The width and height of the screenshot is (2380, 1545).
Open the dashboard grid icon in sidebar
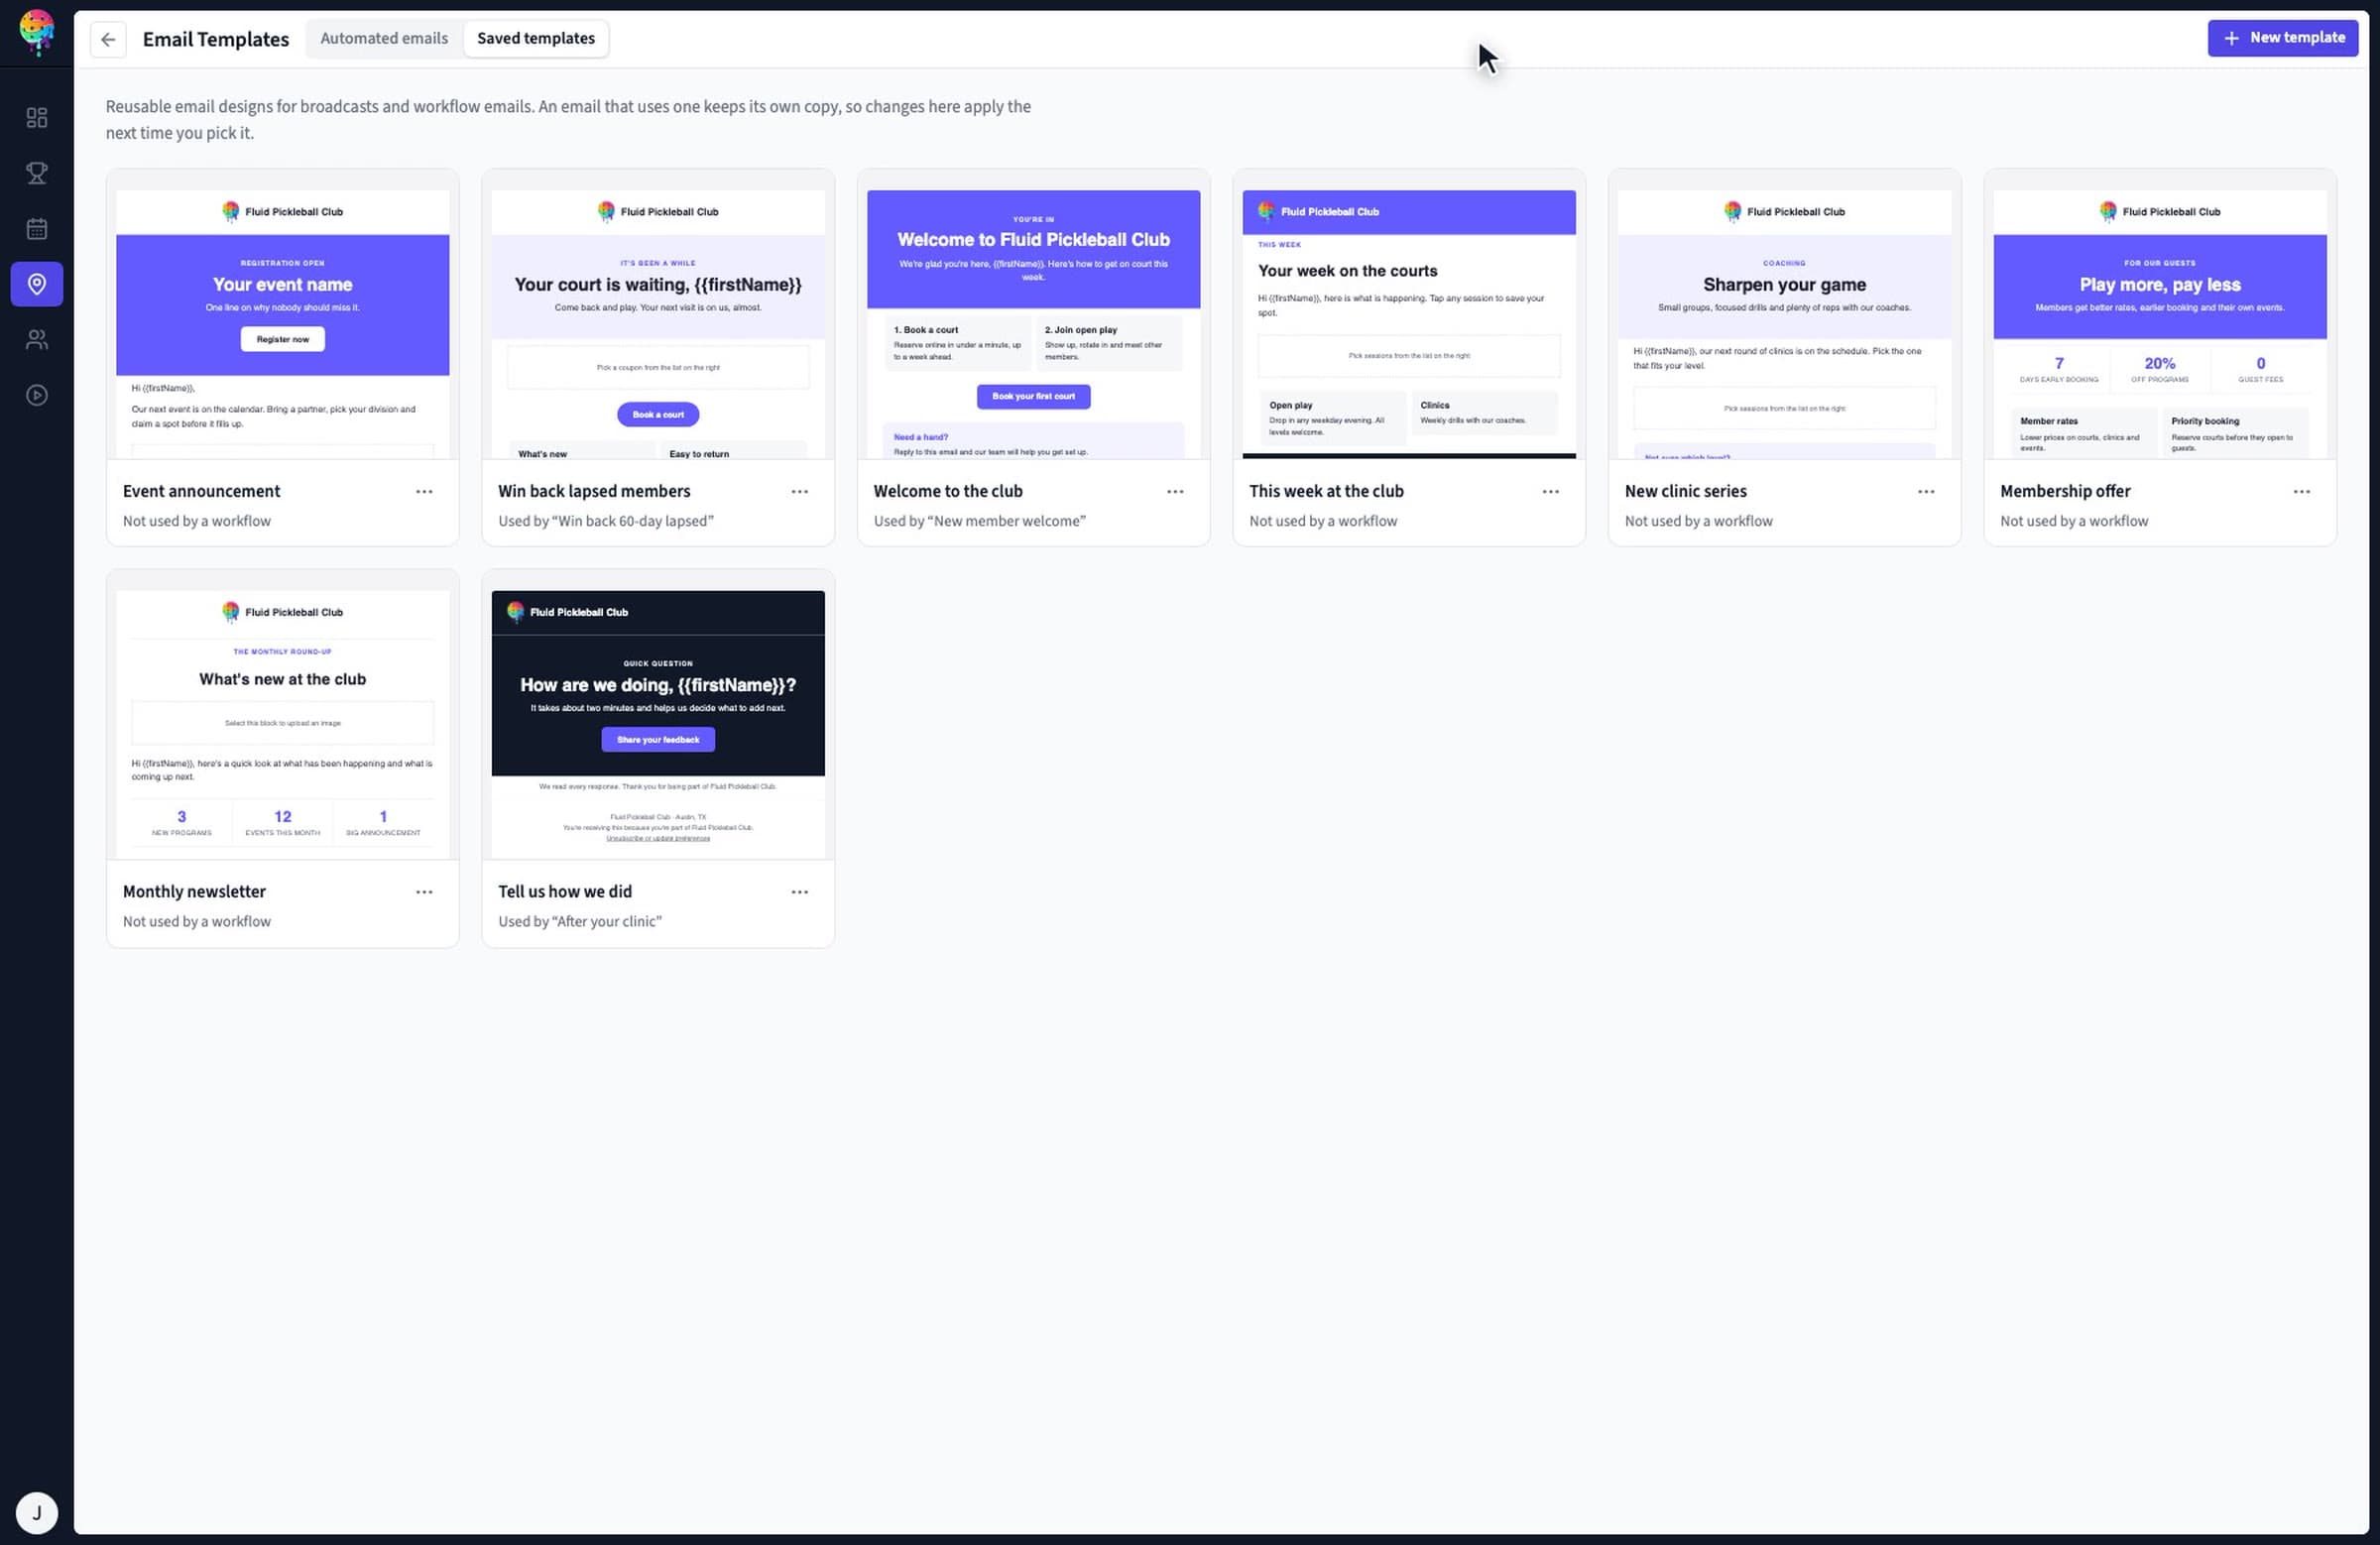coord(37,118)
